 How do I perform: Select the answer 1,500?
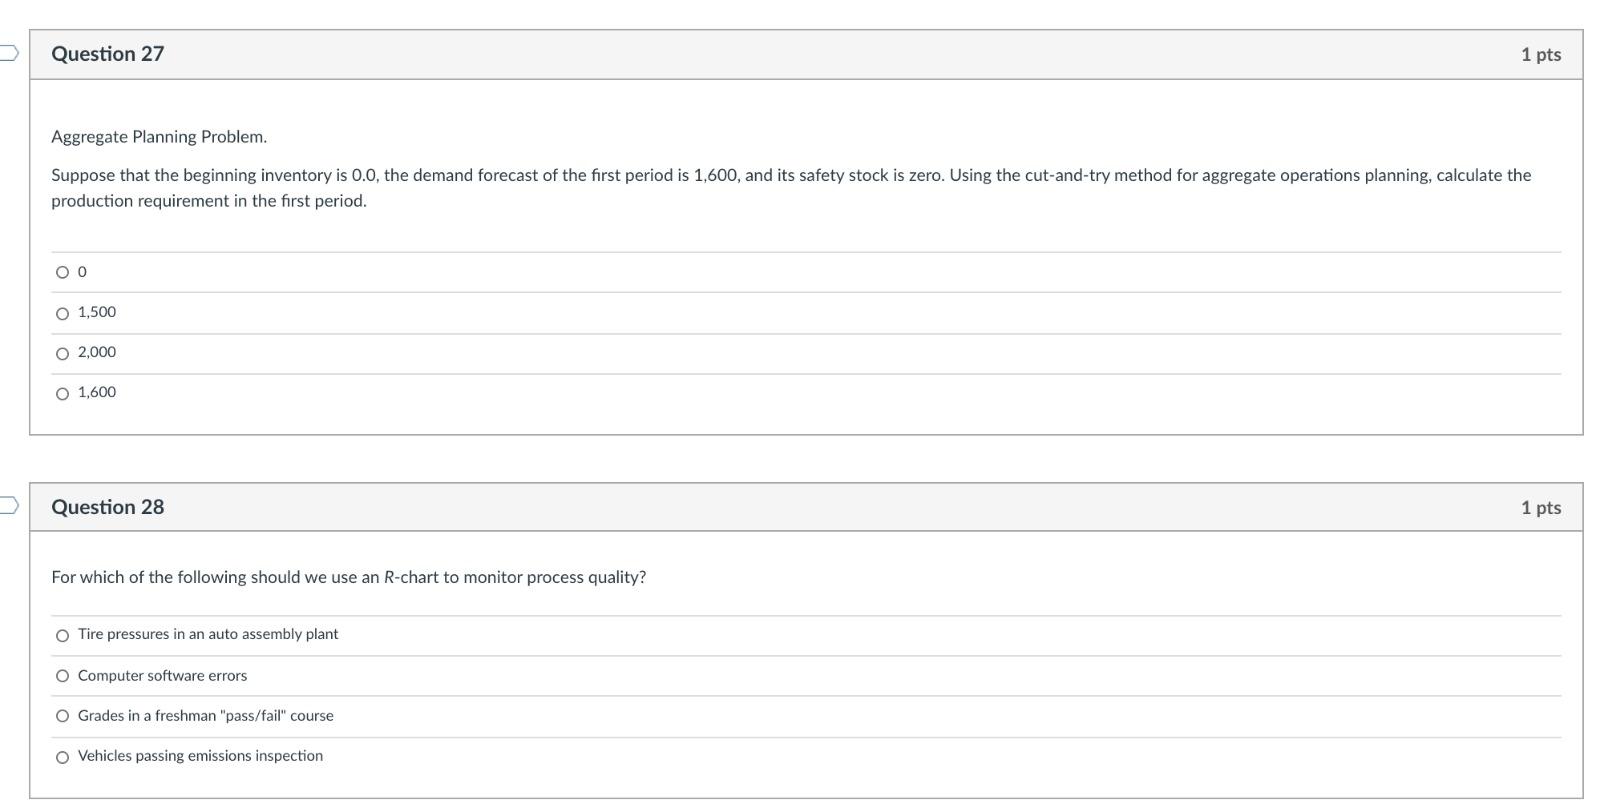63,312
